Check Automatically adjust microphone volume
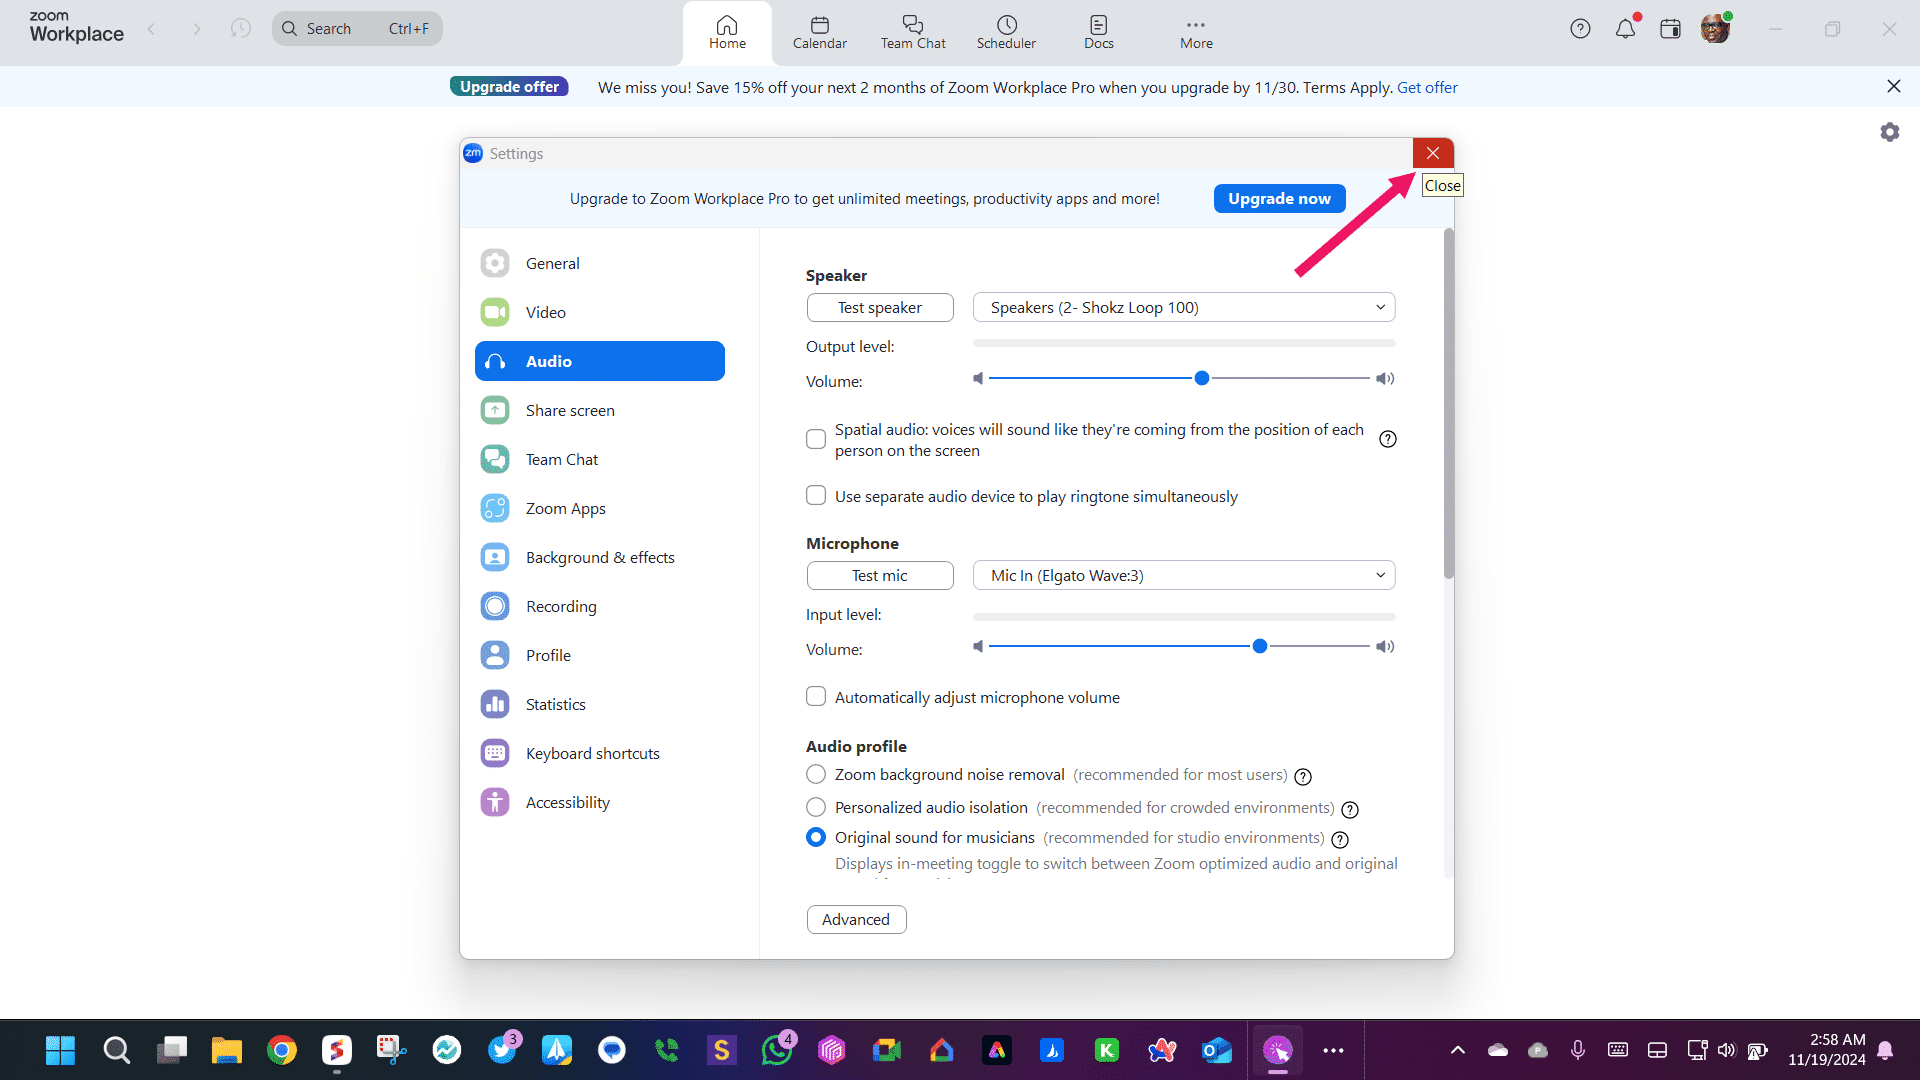Screen dimensions: 1920x1080 coord(816,697)
